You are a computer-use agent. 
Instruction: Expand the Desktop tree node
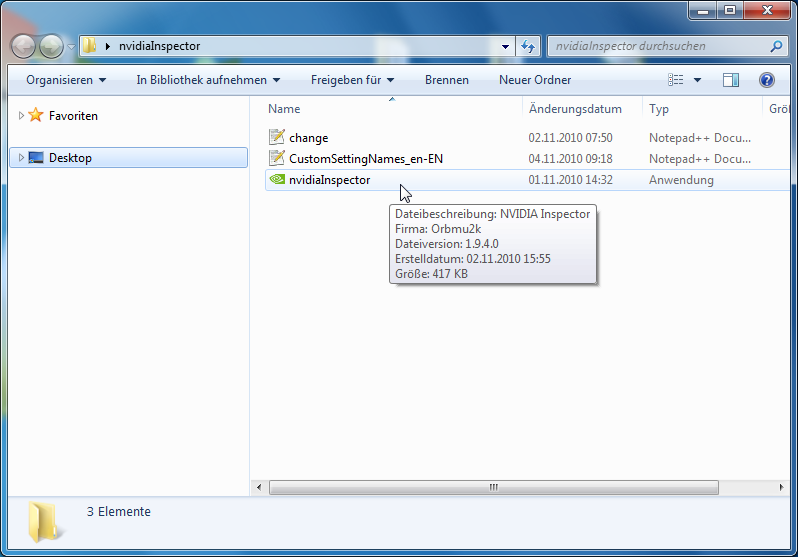(21, 158)
